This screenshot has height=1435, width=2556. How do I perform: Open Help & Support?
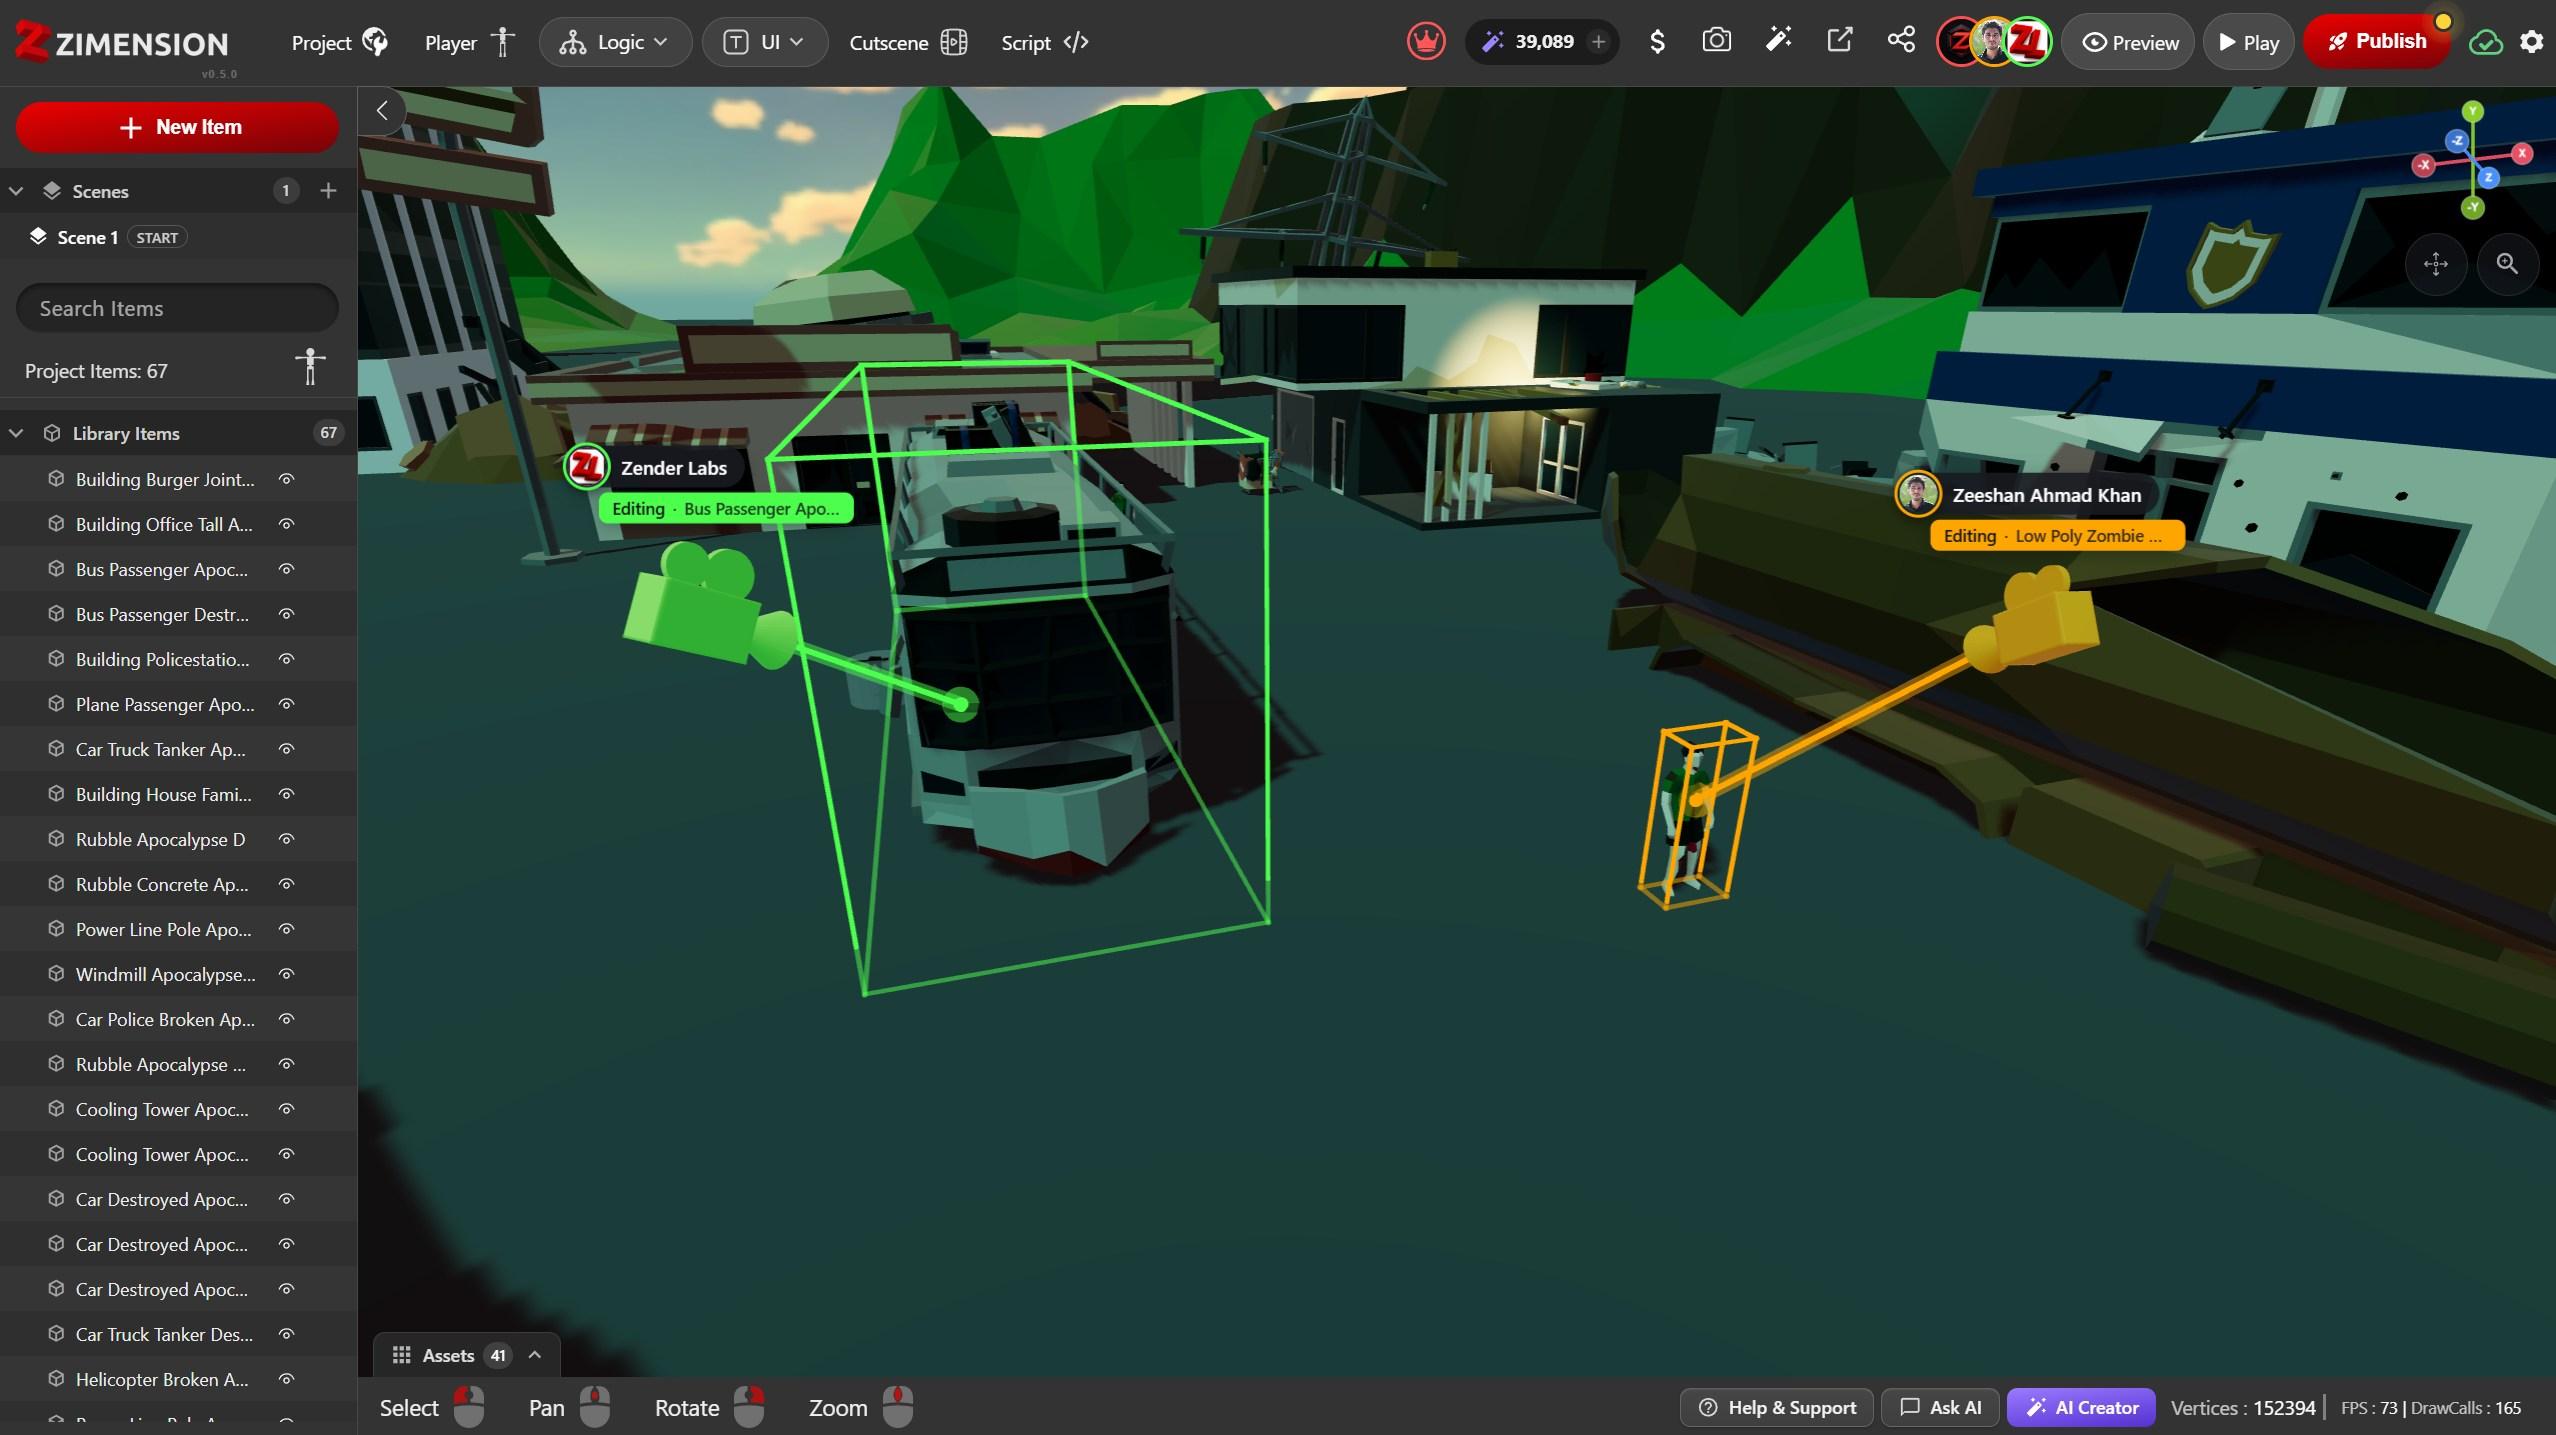pos(1777,1407)
